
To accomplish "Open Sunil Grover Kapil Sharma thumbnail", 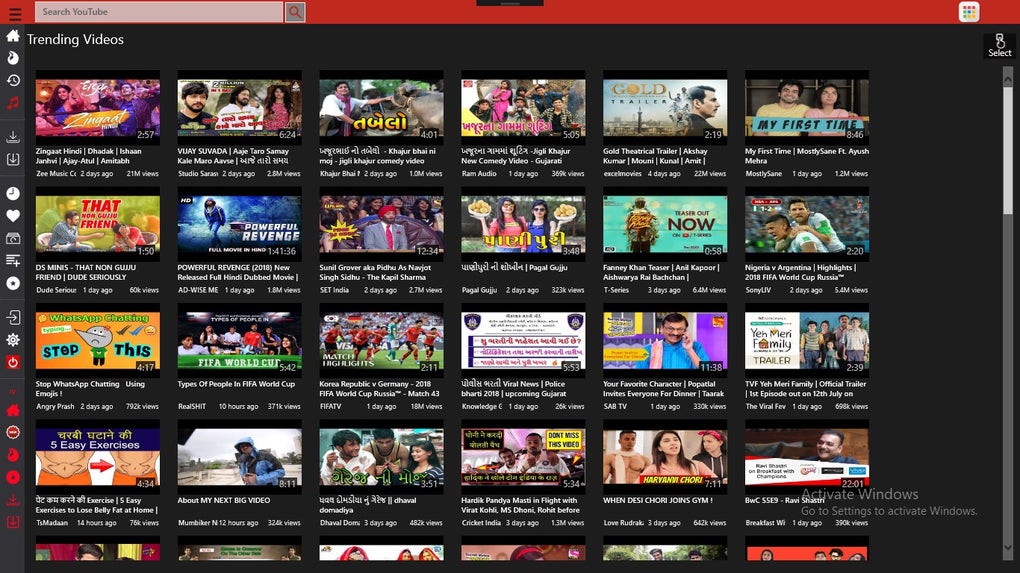I will (381, 224).
